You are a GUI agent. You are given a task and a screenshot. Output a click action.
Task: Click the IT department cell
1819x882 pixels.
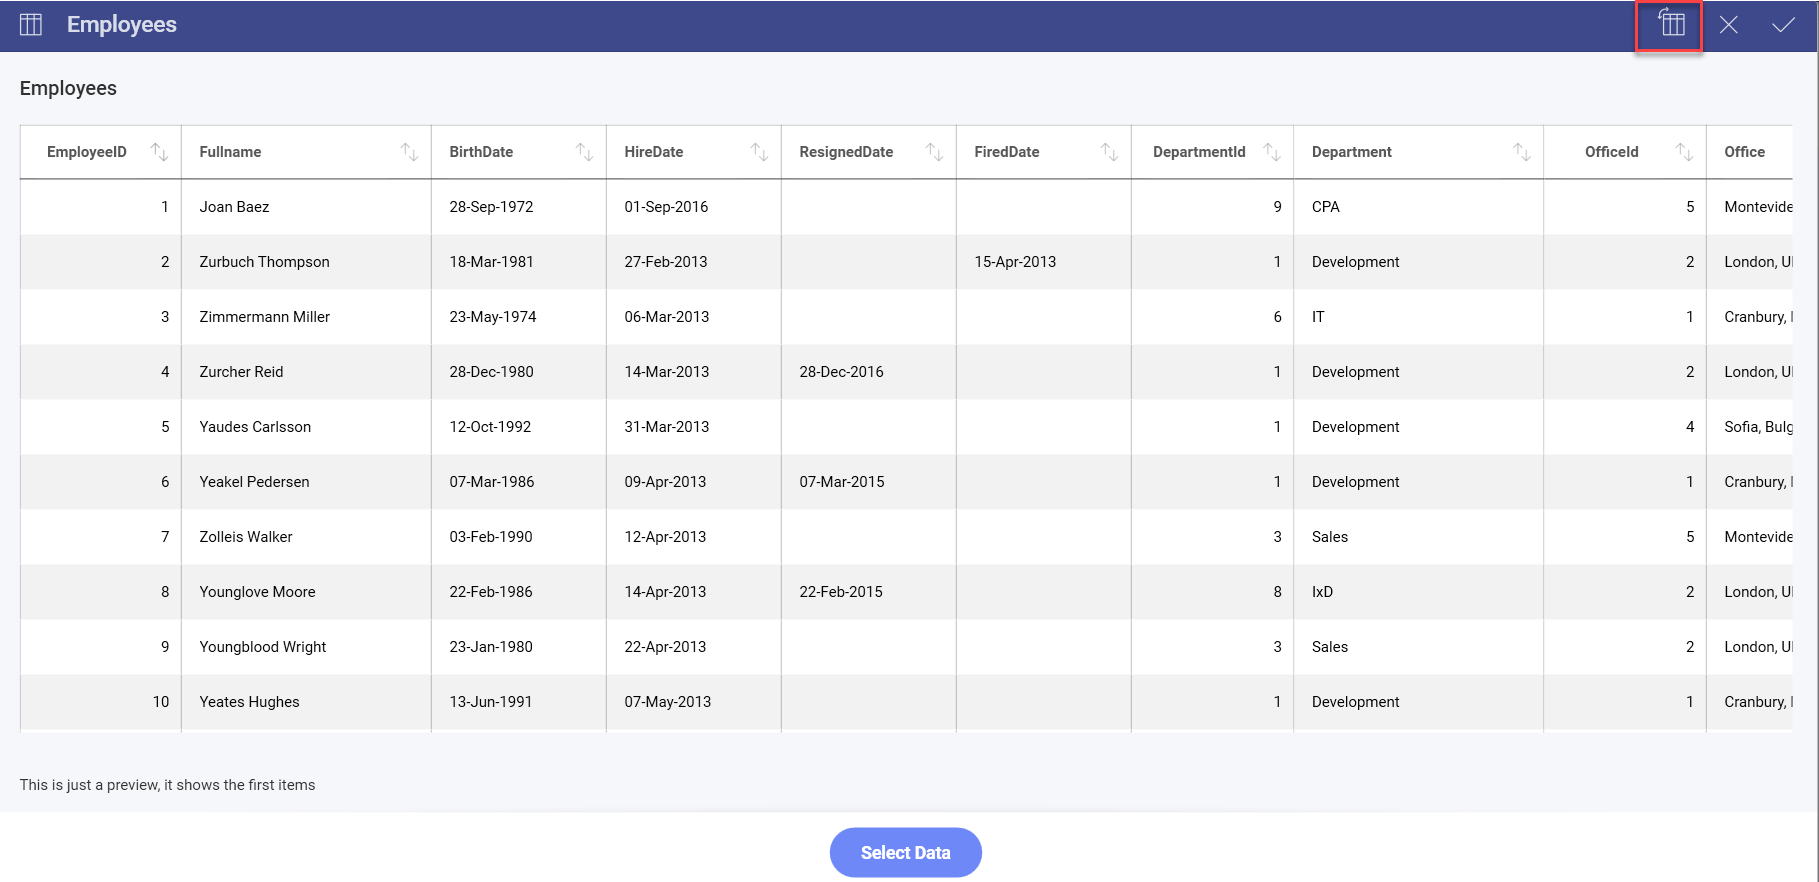coord(1418,317)
